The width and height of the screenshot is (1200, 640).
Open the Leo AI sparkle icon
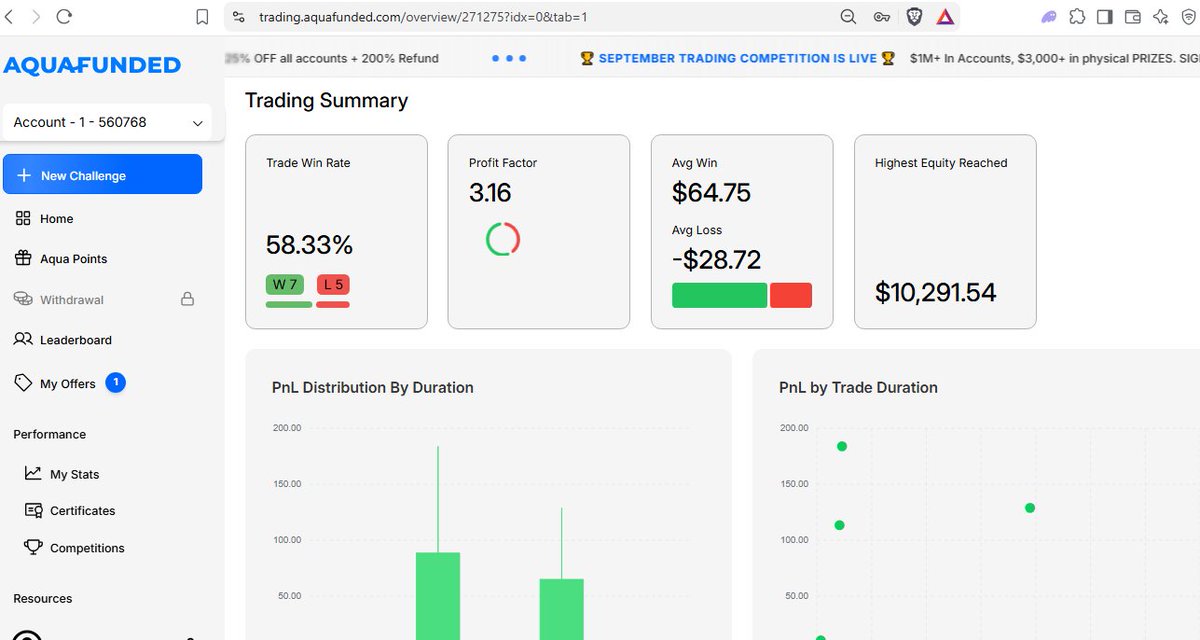click(x=1161, y=17)
